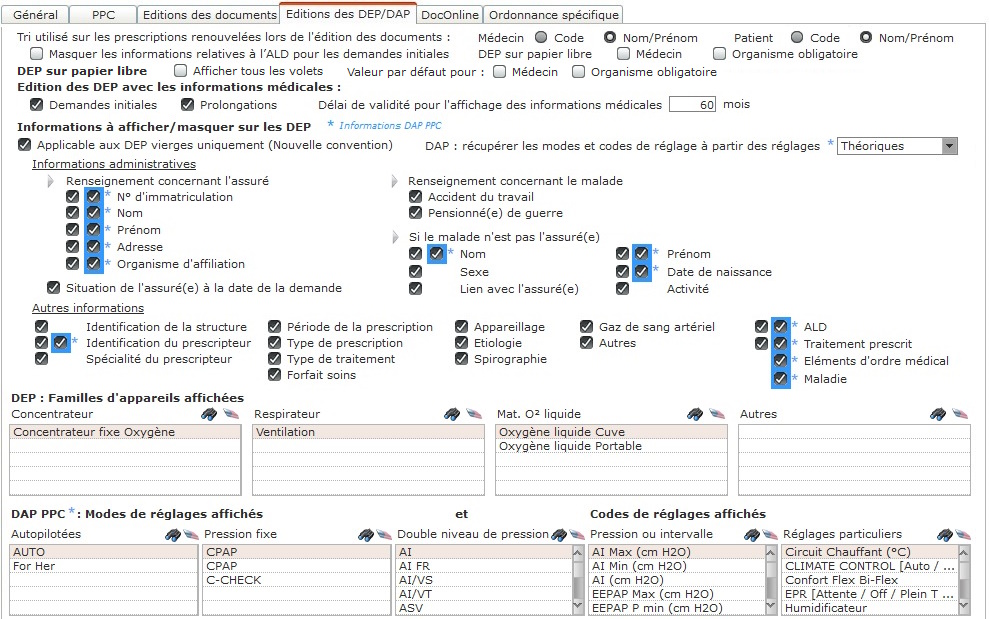Select EEPAP Max (cm H2O) row
The height and width of the screenshot is (619, 989).
677,594
